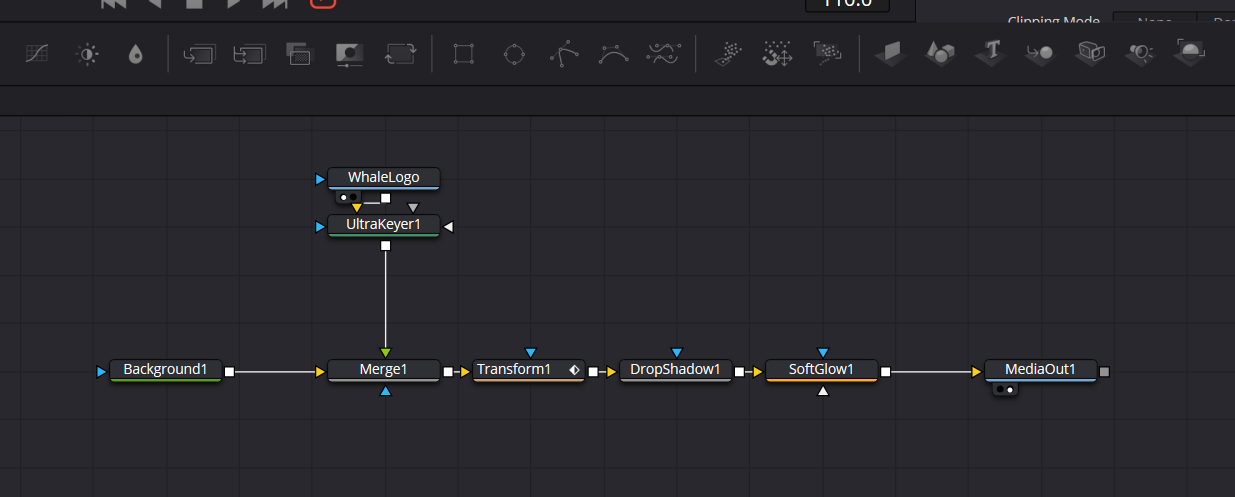Select the Background1 node
The image size is (1235, 497).
[165, 370]
